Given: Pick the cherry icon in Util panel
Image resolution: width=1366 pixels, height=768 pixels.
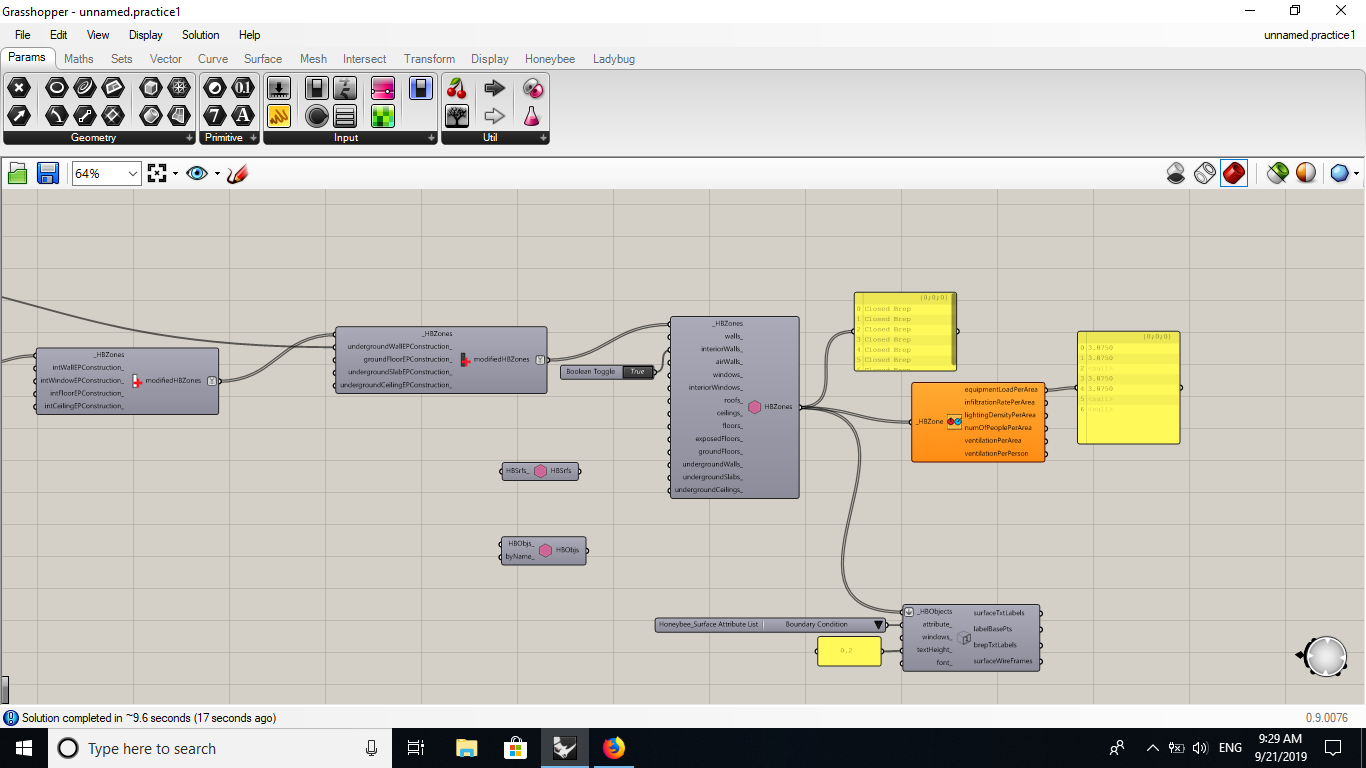Looking at the screenshot, I should (x=457, y=88).
